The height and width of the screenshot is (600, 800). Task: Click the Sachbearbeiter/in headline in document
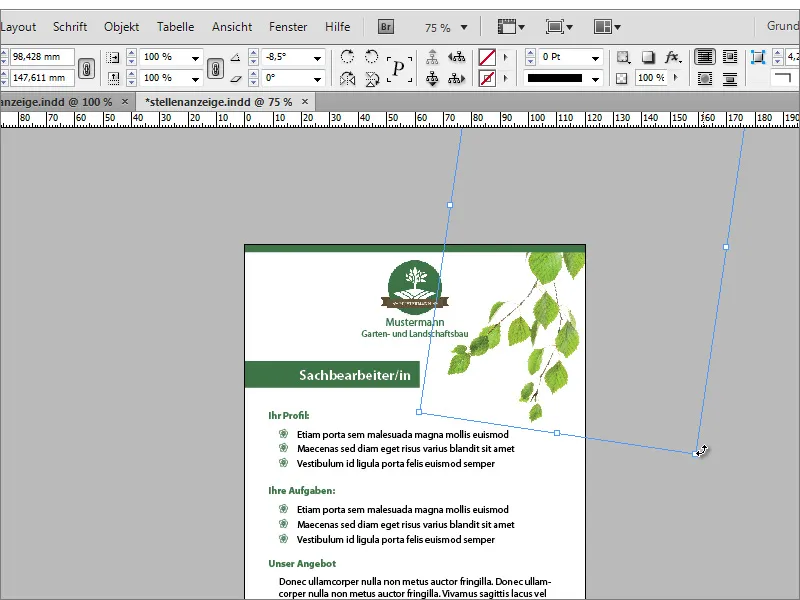point(355,375)
